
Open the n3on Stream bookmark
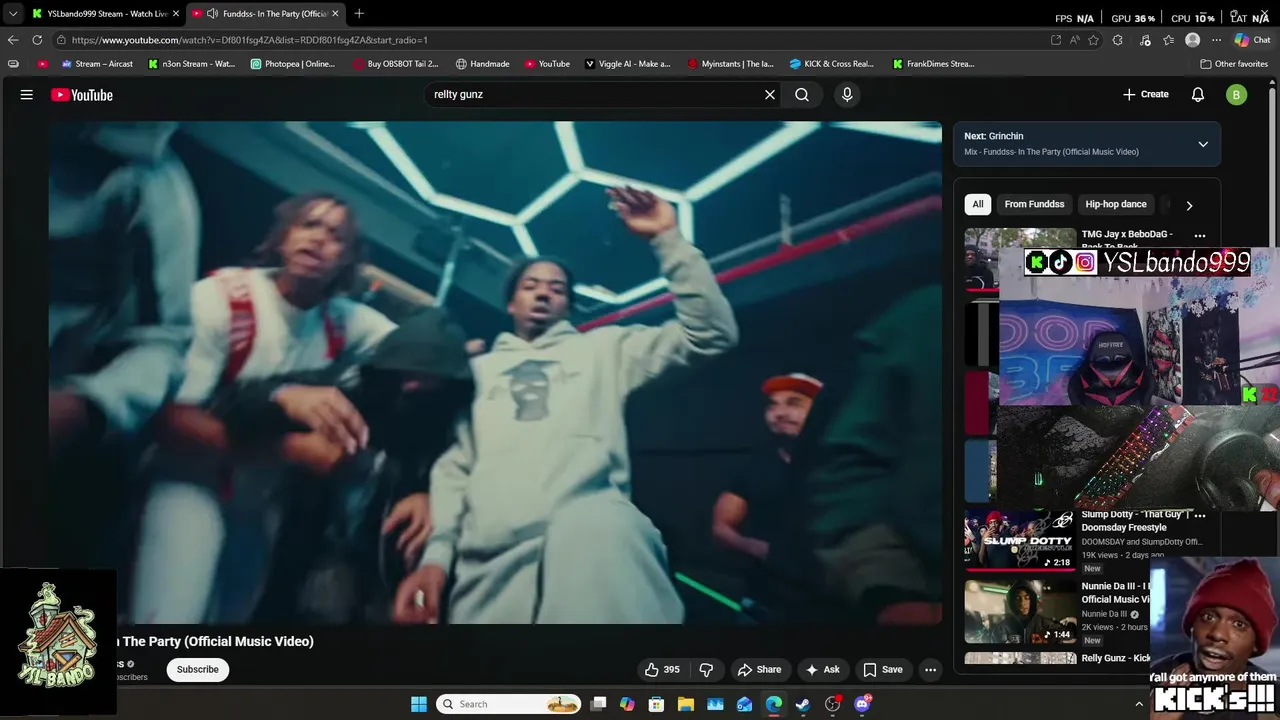(x=191, y=64)
